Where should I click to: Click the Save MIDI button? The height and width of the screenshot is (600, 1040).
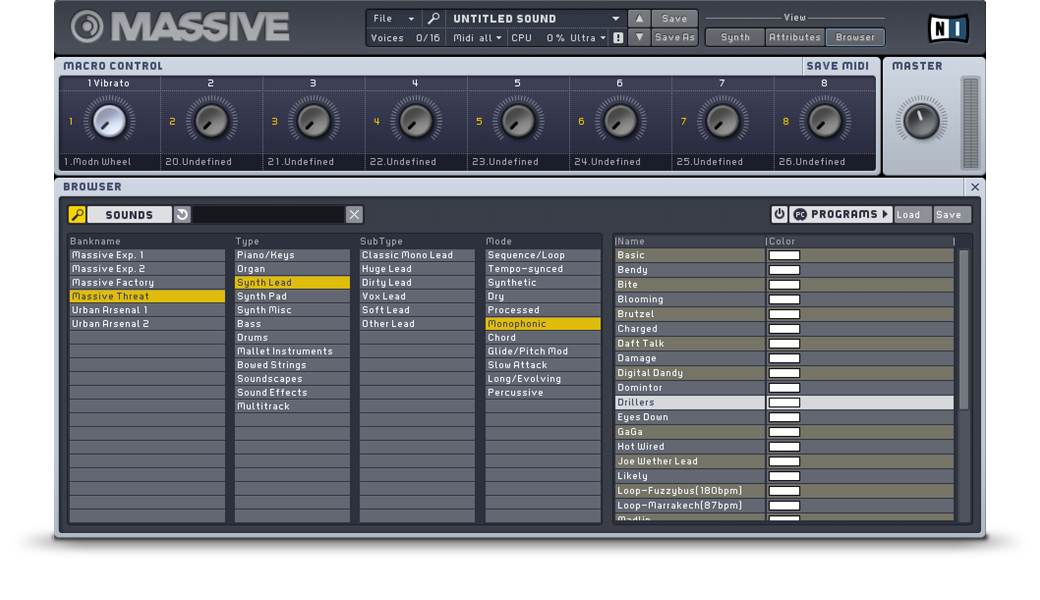click(x=838, y=66)
